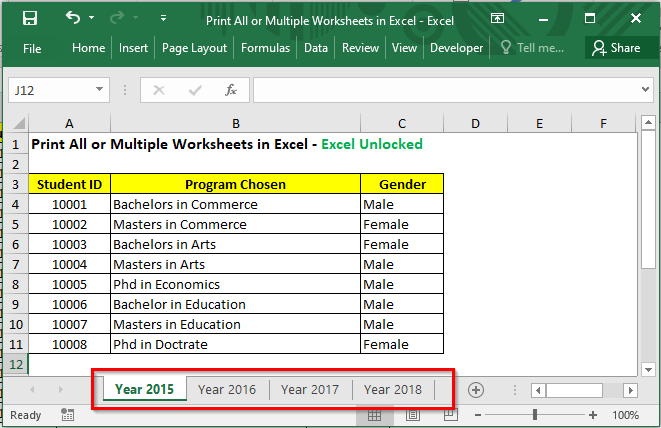Screen dimensions: 661x428
Task: Click the Tell me search box
Action: coord(532,48)
